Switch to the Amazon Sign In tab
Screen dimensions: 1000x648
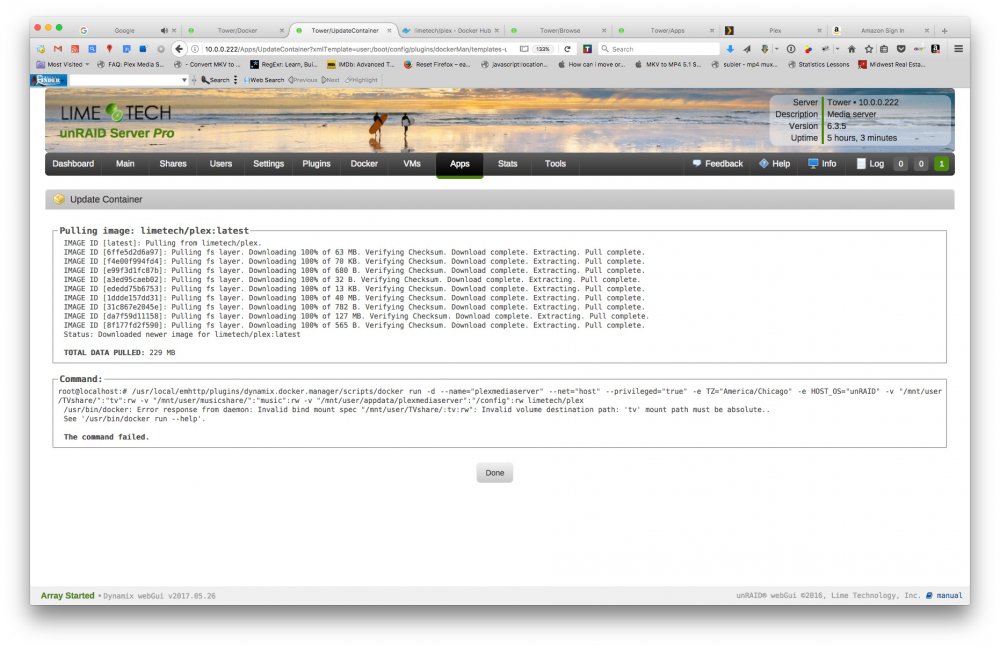click(x=882, y=30)
